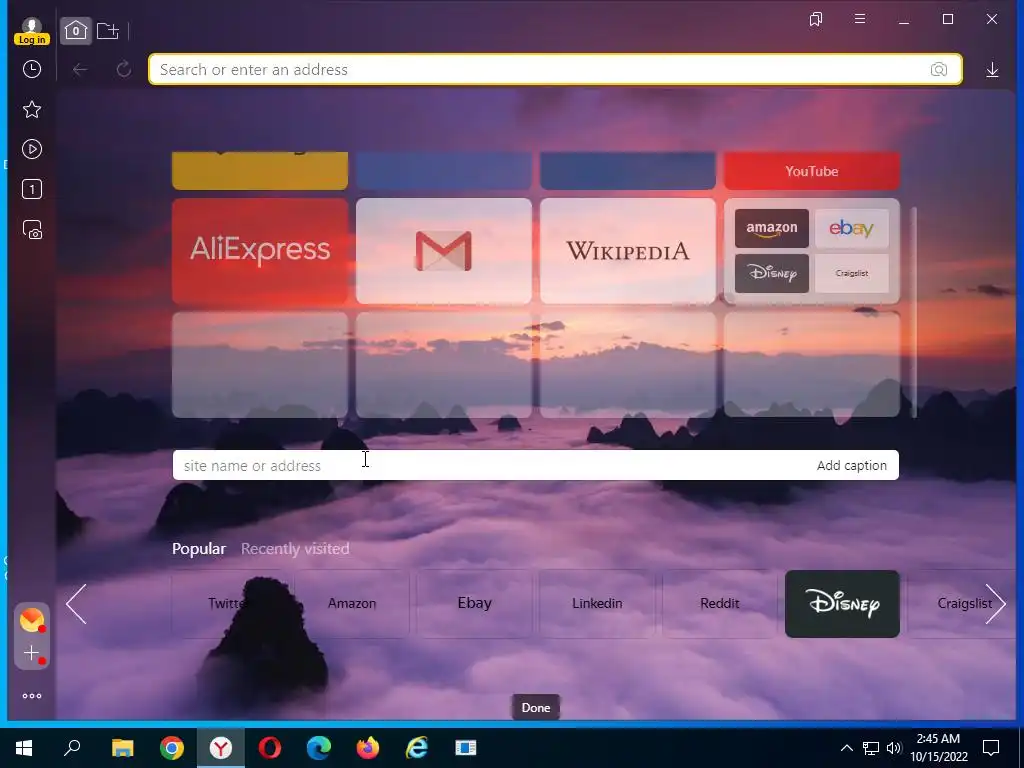Open the YouTube tile
The image size is (1024, 768).
coord(812,170)
